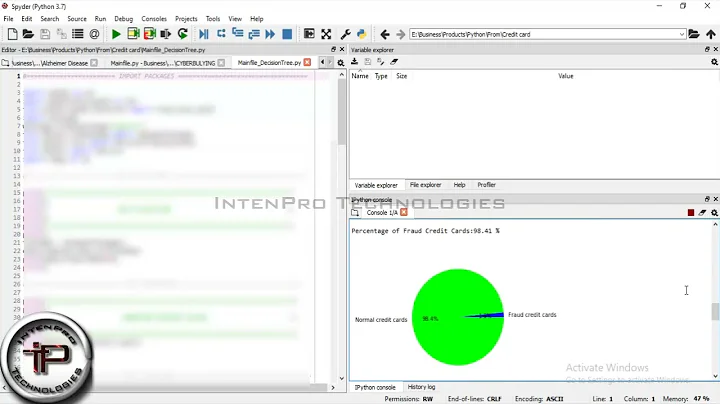Step into function debug icon

click(x=237, y=34)
